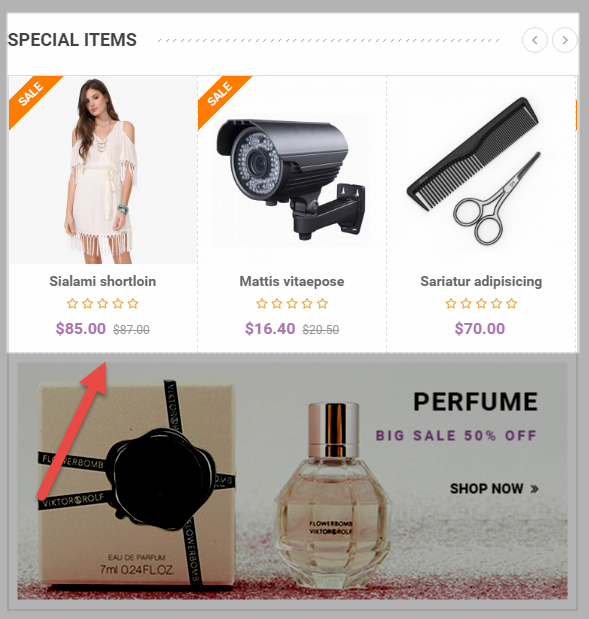This screenshot has height=619, width=589.
Task: Click the next arrow in Special Items
Action: pyautogui.click(x=565, y=40)
